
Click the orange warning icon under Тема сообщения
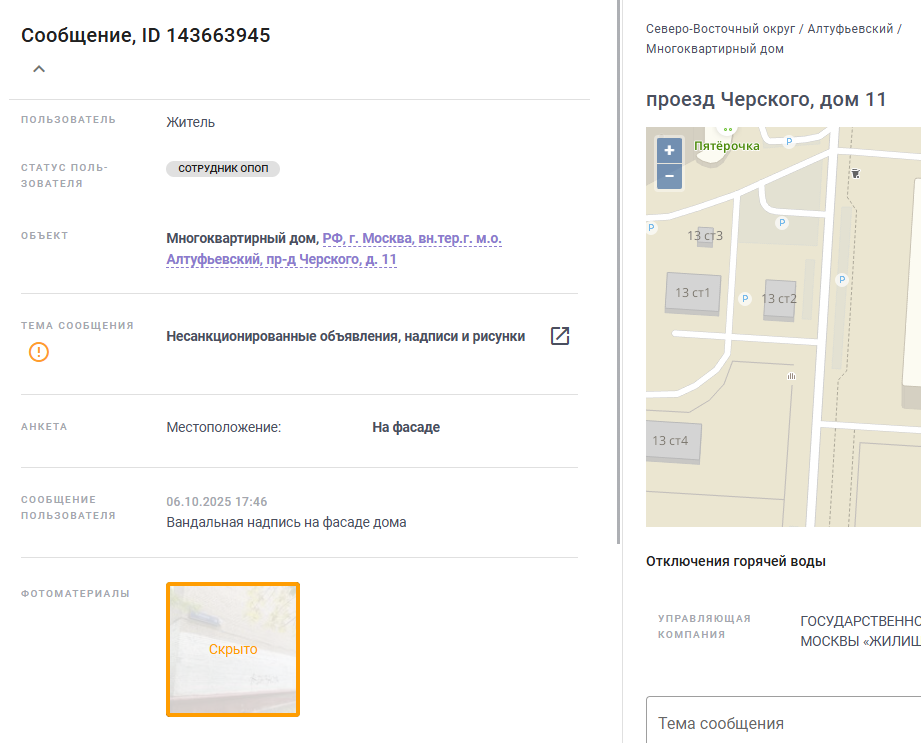tap(39, 352)
